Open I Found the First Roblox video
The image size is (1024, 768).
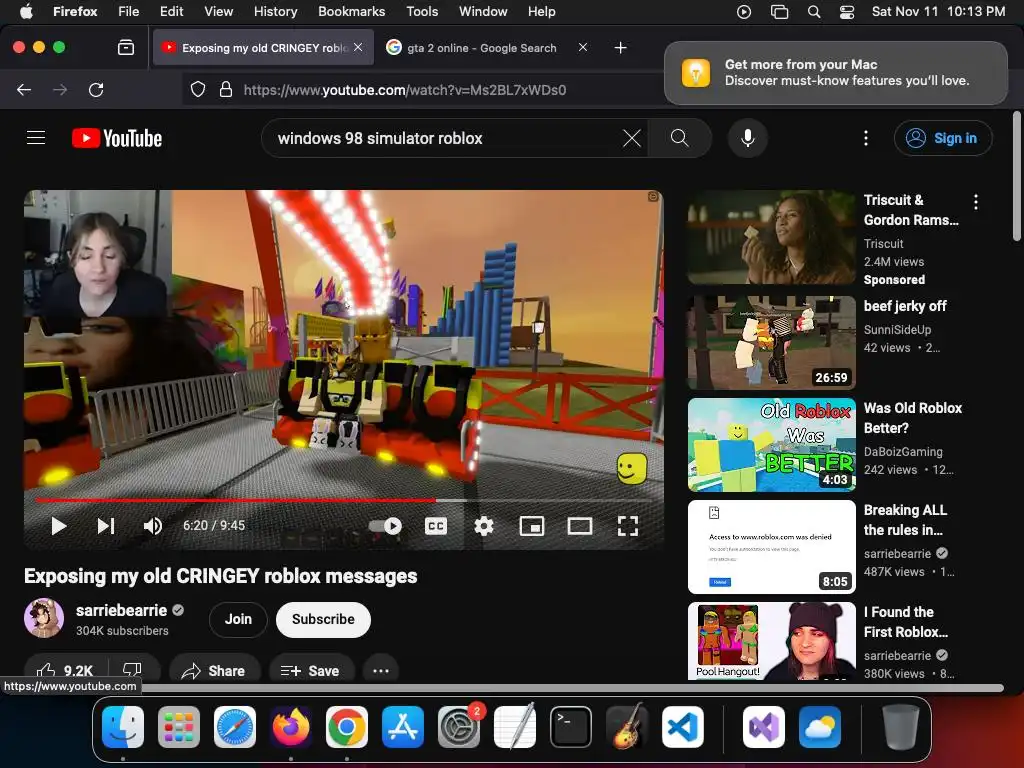tap(771, 641)
